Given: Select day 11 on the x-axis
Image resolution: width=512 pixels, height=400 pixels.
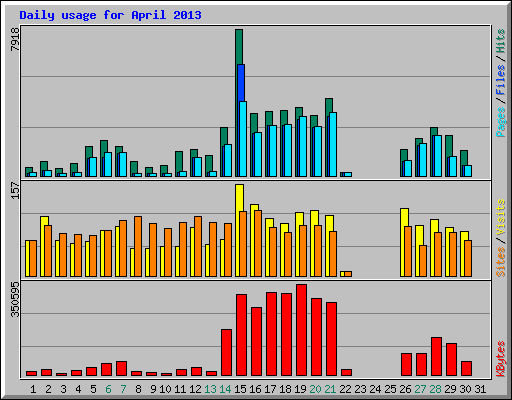Looking at the screenshot, I should pyautogui.click(x=180, y=389).
